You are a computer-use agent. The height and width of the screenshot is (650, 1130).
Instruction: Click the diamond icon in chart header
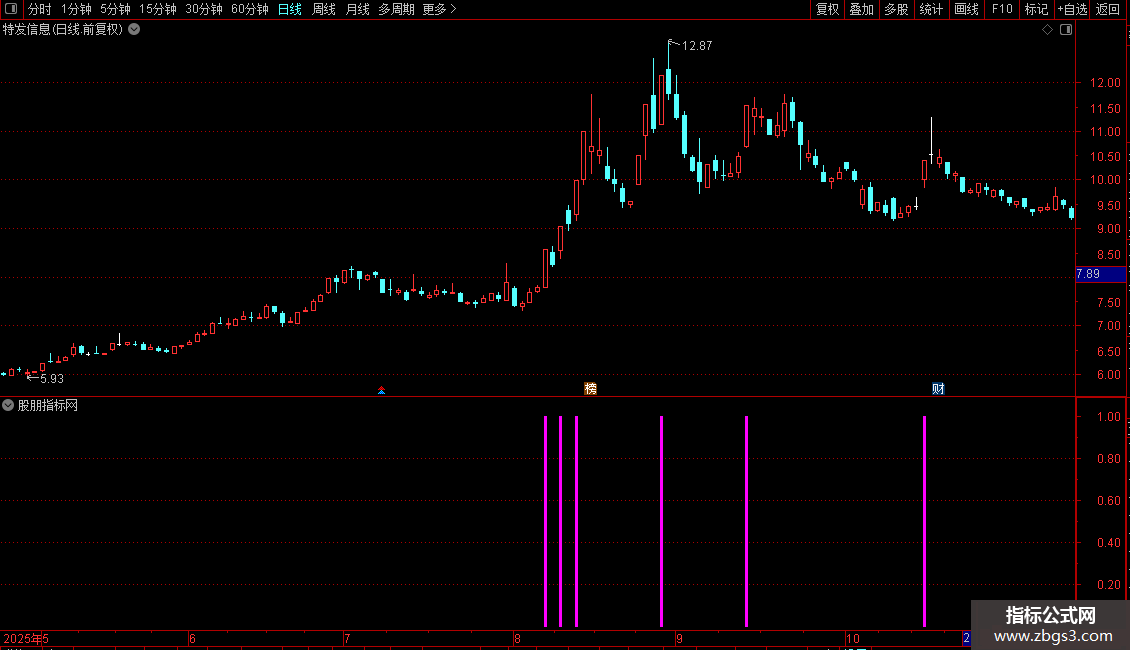(1048, 30)
